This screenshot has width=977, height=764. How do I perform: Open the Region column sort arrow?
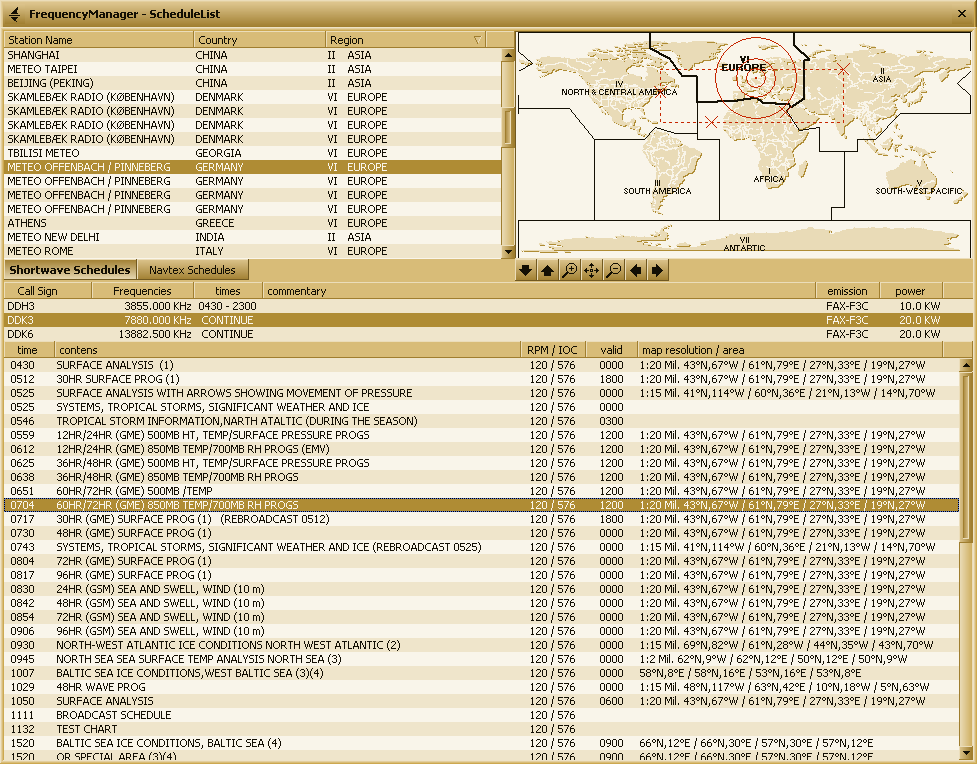(477, 40)
